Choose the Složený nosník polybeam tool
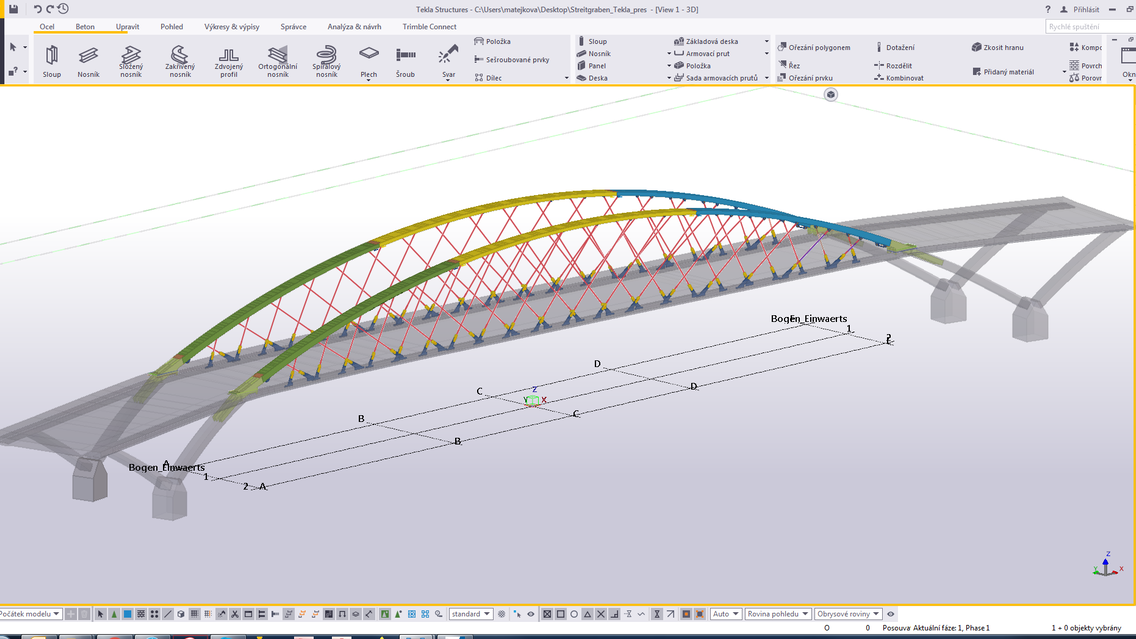 131,61
